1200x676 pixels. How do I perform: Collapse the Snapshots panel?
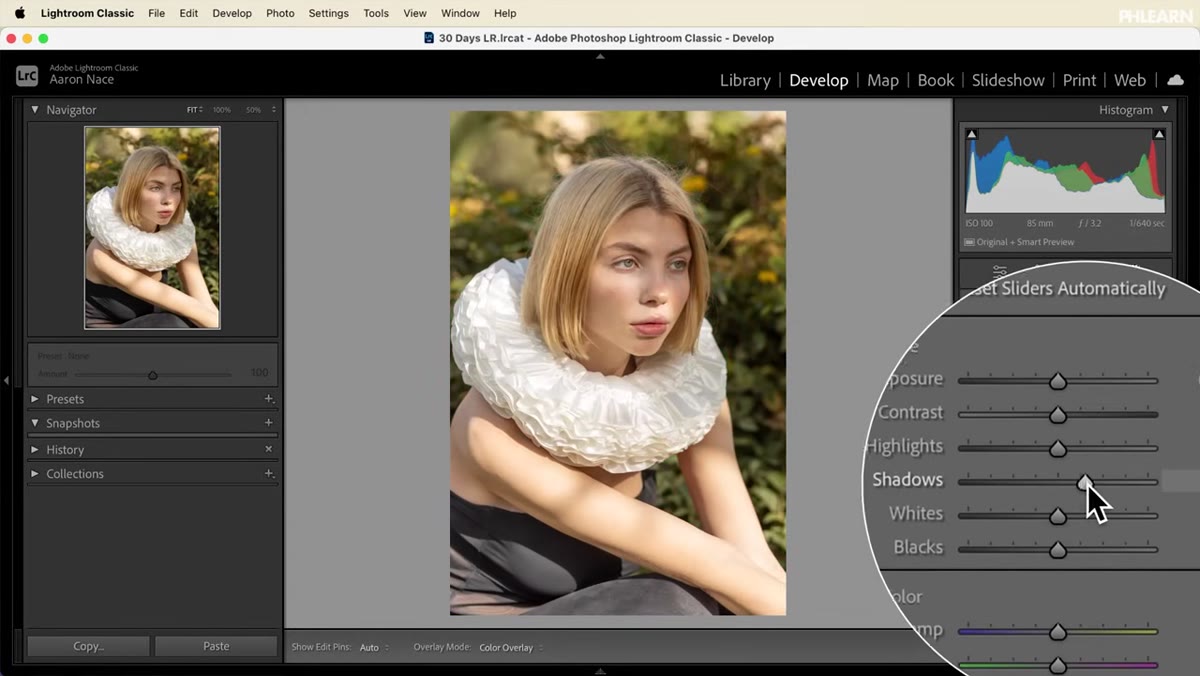point(35,423)
